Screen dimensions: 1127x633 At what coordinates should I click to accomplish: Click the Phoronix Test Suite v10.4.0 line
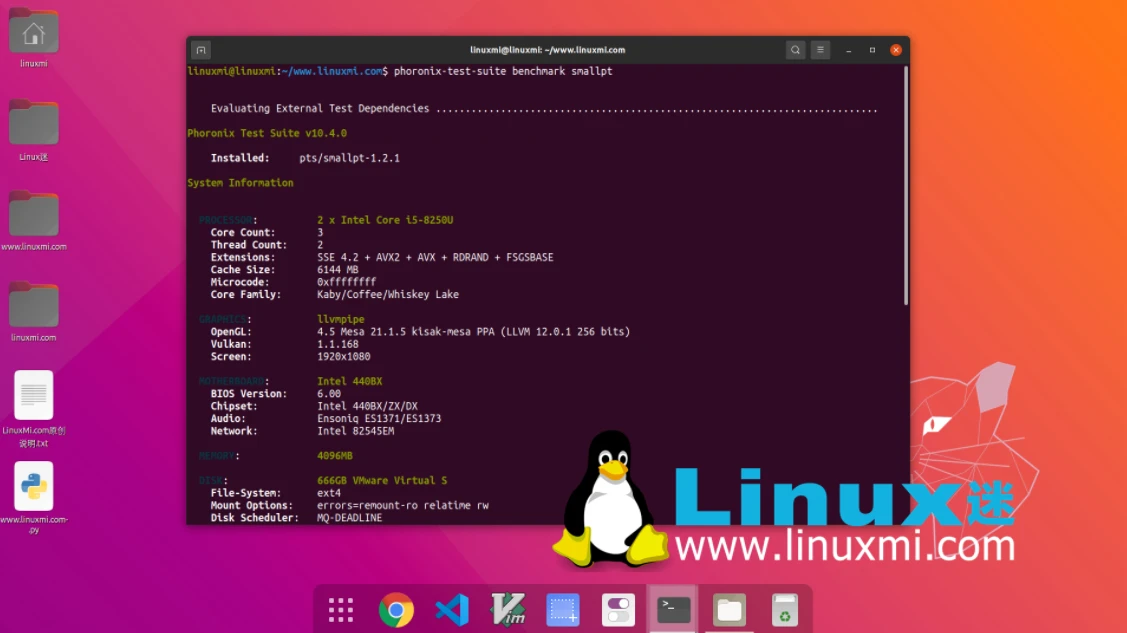click(267, 133)
